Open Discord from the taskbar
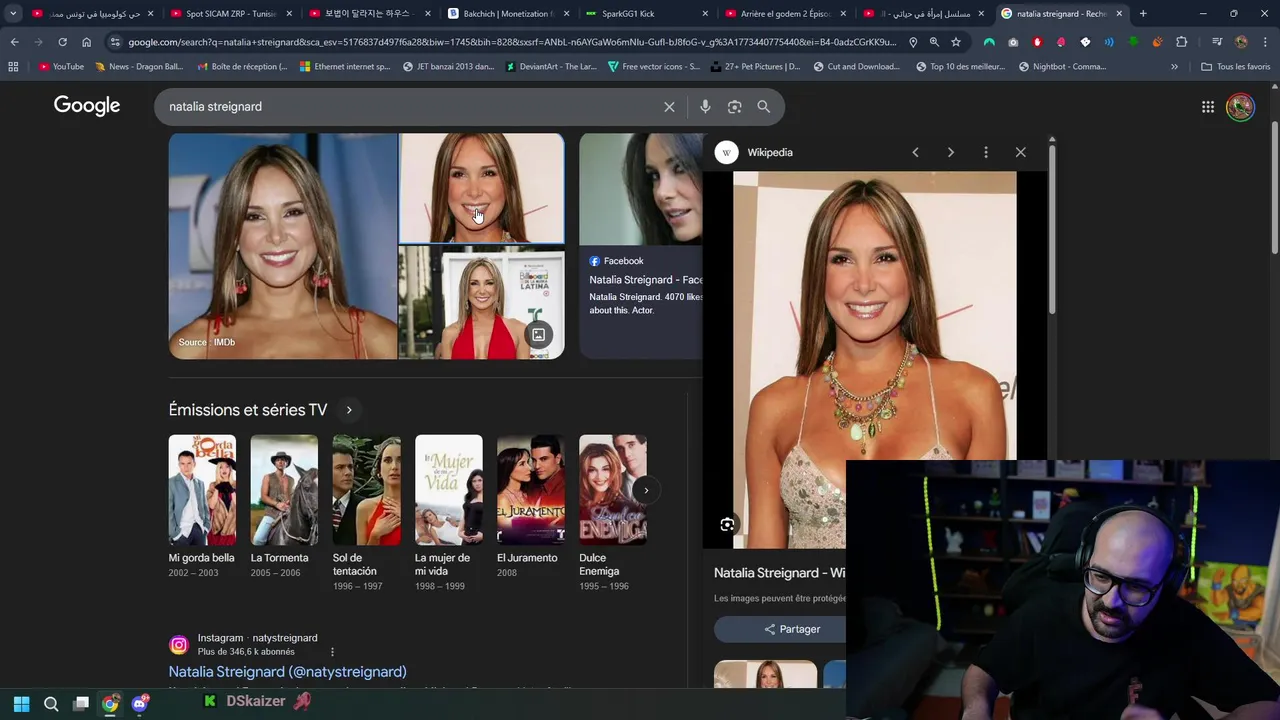Image resolution: width=1280 pixels, height=720 pixels. (x=140, y=704)
